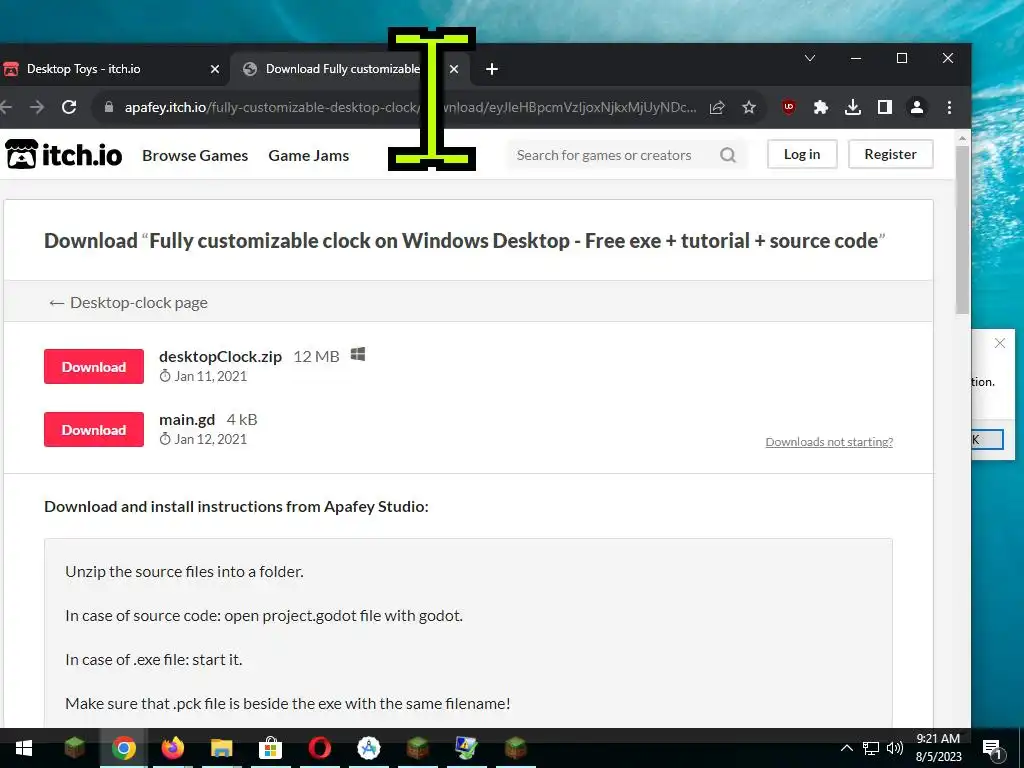Screen dimensions: 1024x768
Task: Open the network tray icon
Action: tap(871, 748)
